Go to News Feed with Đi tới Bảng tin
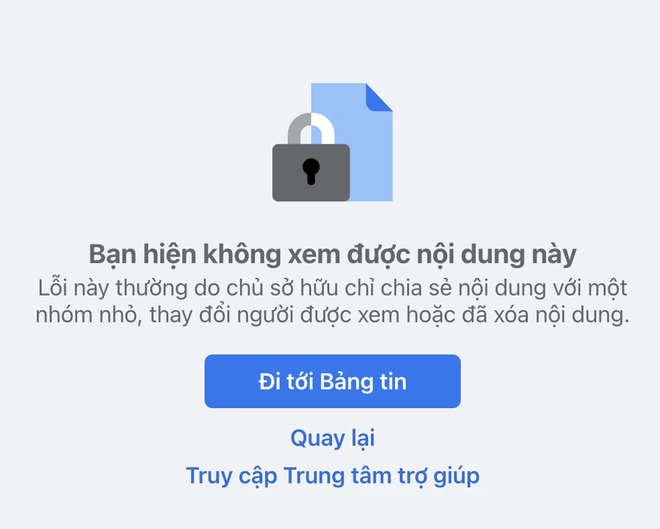660x529 pixels. [x=333, y=381]
